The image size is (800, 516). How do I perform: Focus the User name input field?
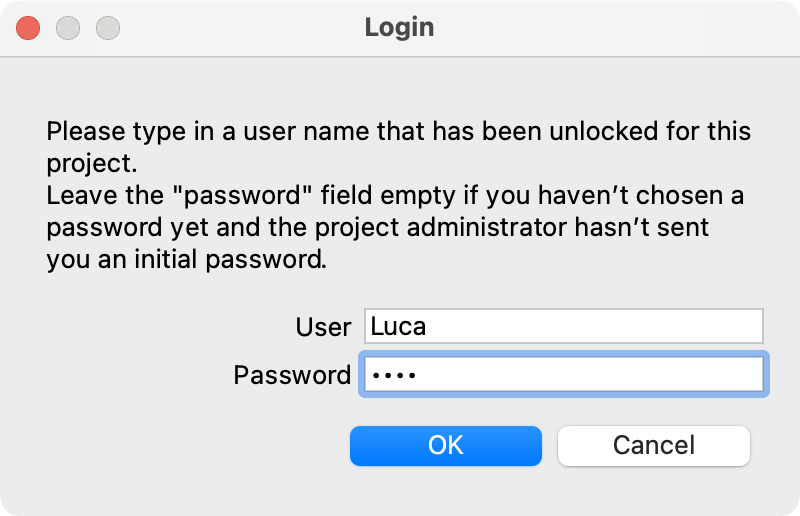coord(563,326)
